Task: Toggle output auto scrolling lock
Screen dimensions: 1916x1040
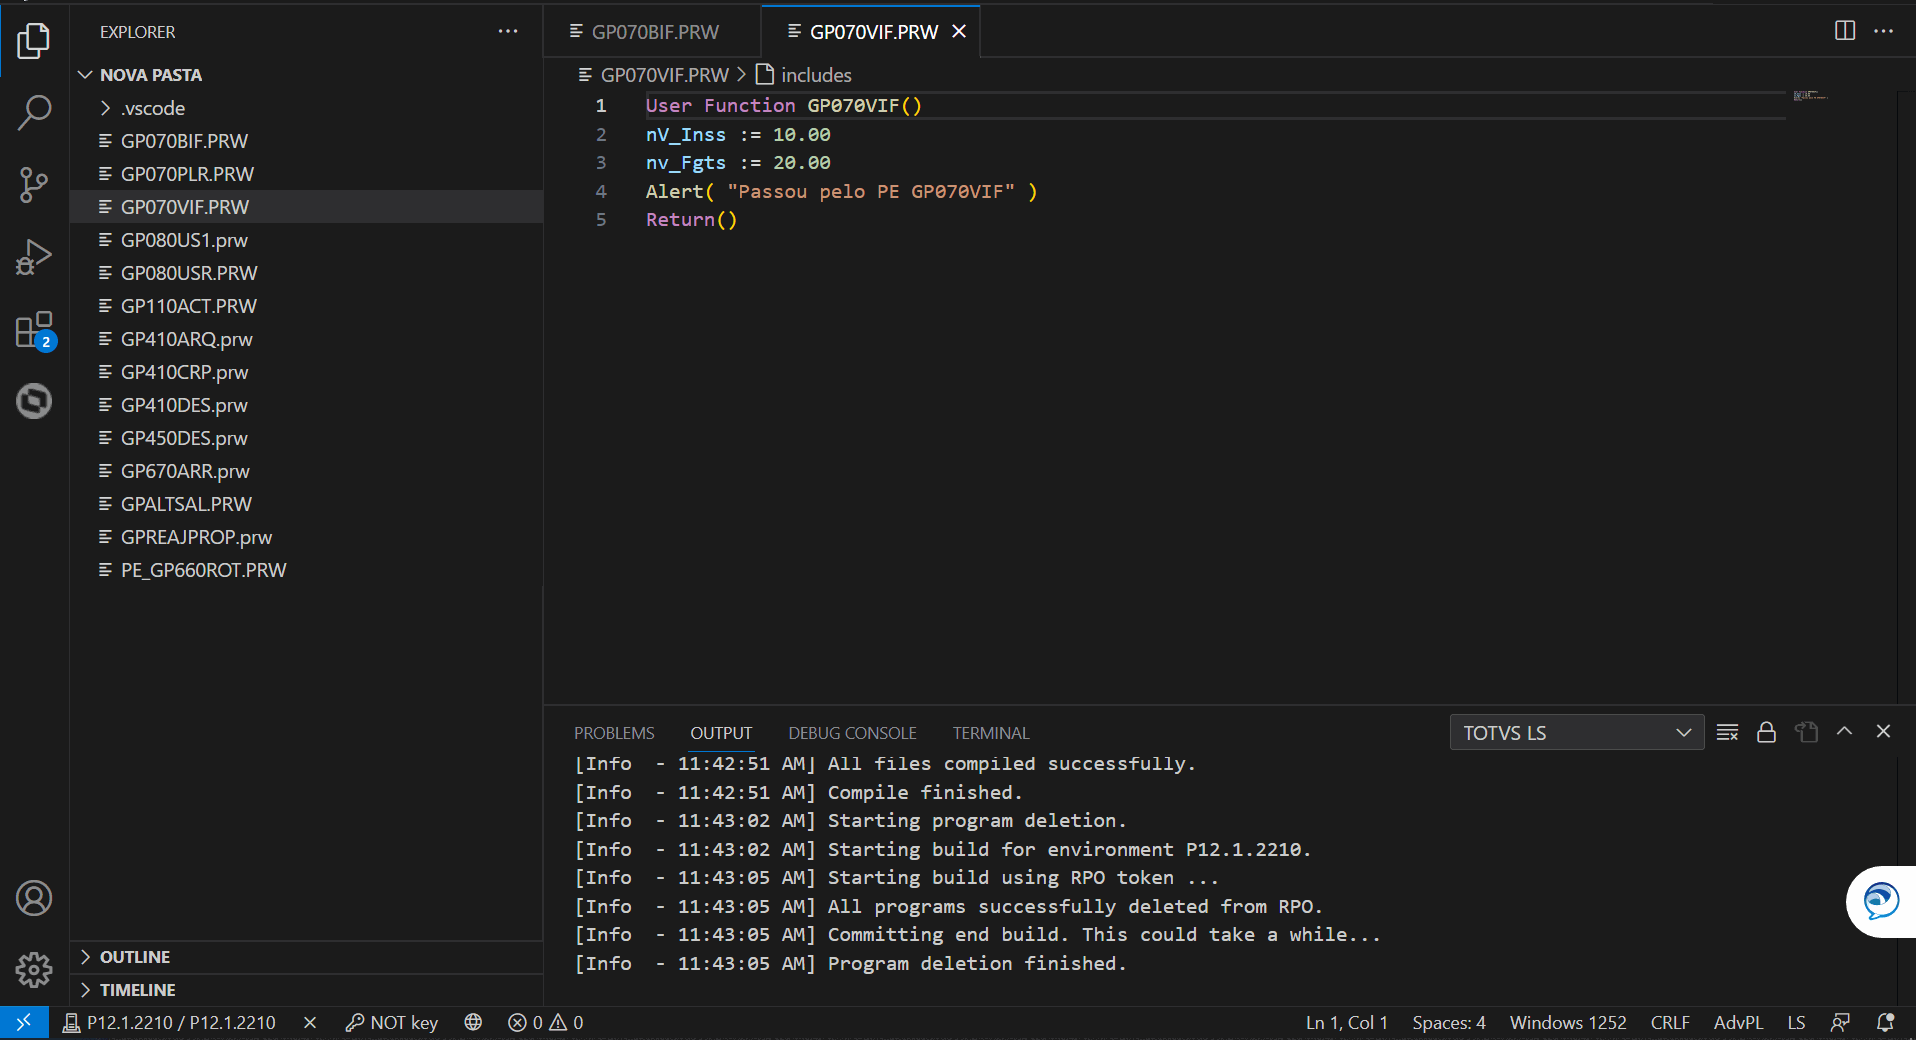Action: click(1766, 732)
